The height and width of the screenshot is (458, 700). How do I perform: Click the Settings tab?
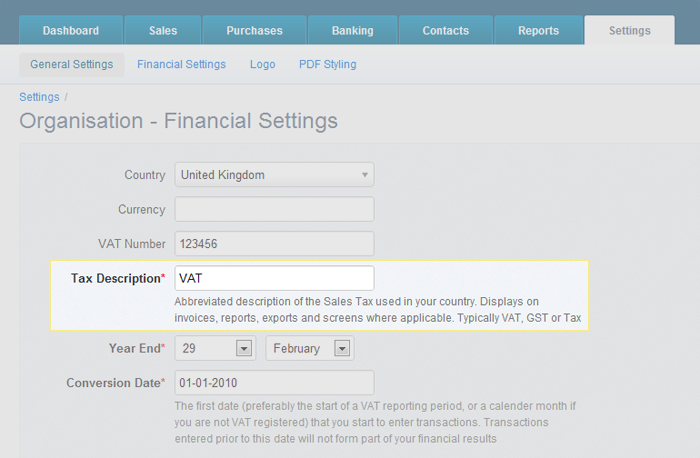pos(629,30)
